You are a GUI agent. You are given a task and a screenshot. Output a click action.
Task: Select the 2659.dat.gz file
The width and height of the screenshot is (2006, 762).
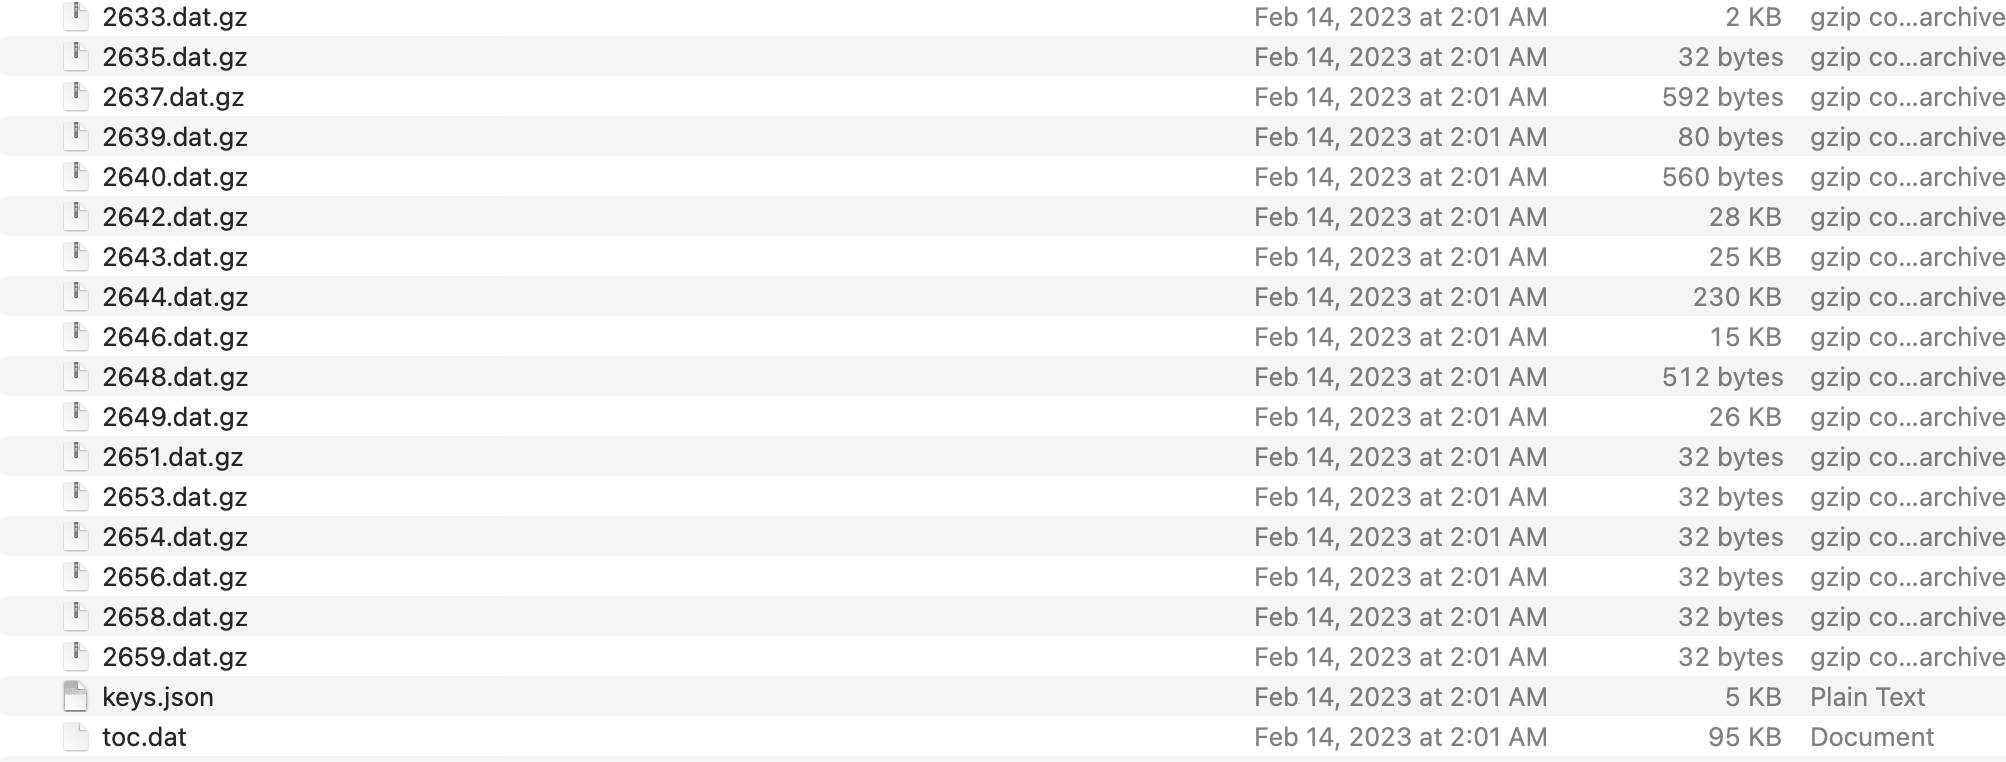[175, 657]
